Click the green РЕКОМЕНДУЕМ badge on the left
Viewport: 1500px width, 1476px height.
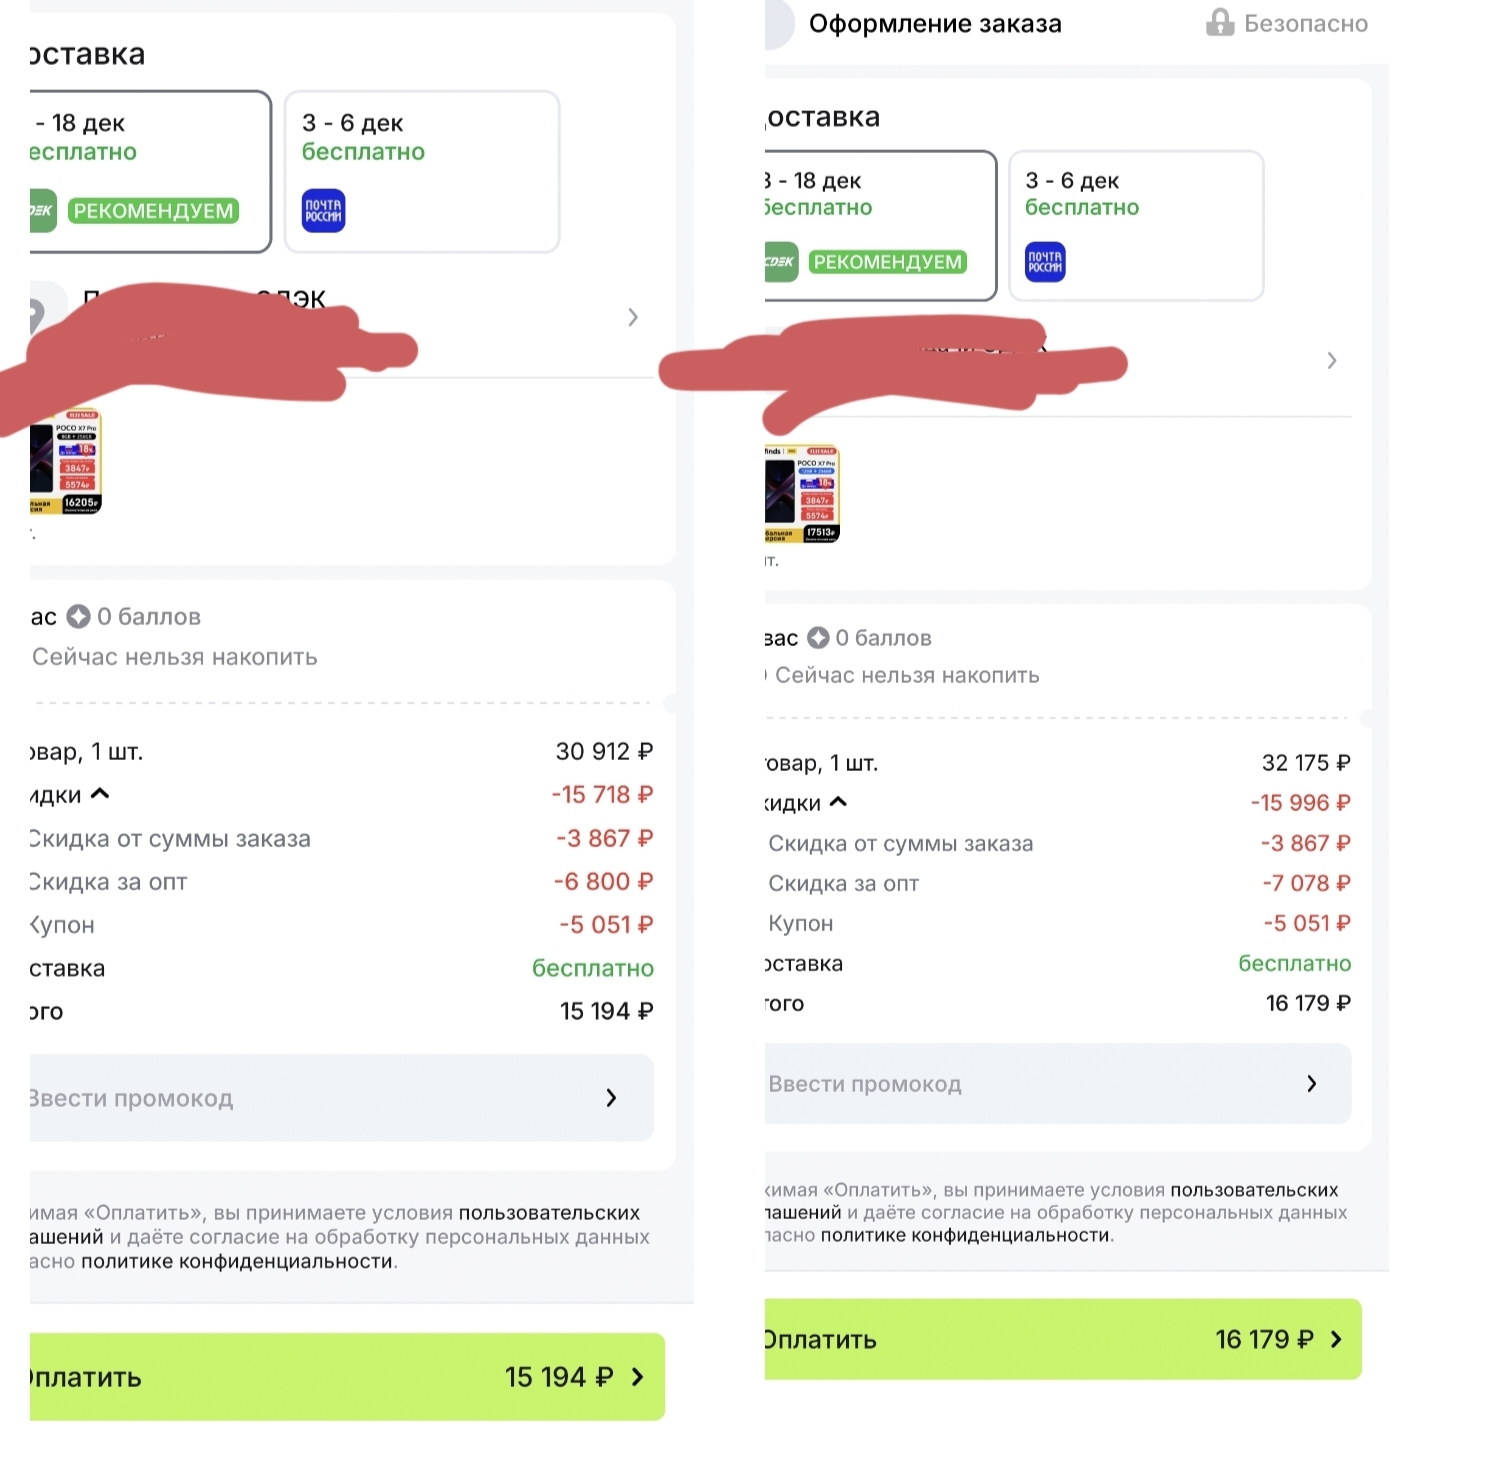(x=153, y=211)
